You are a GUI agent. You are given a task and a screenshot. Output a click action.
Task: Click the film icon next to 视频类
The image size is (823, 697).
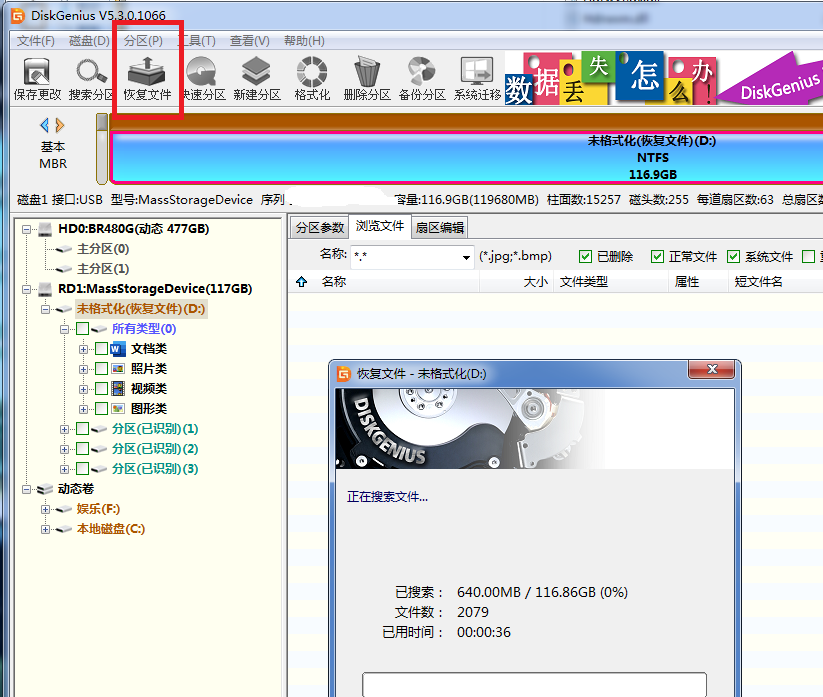point(118,389)
